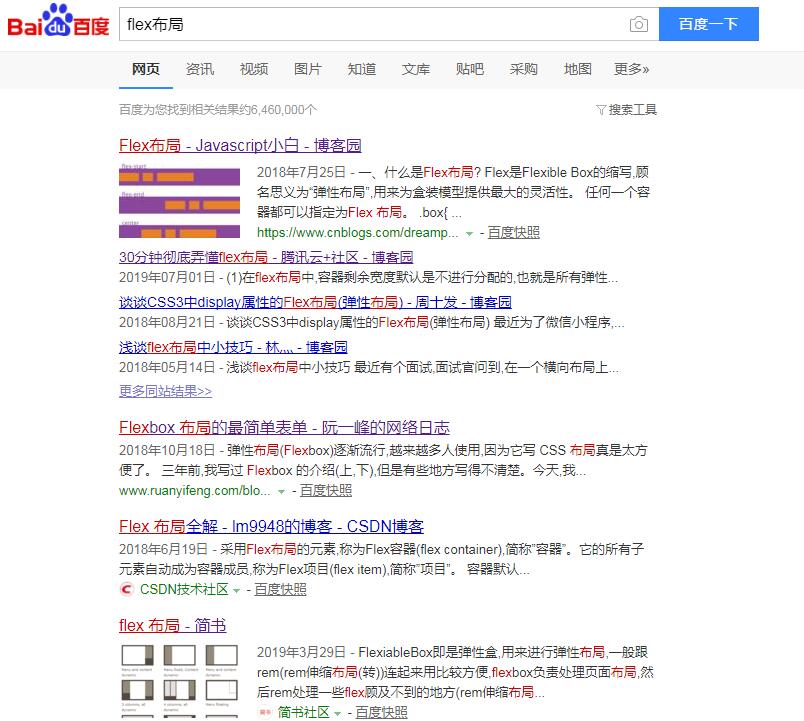Open flex 布局 - 简书 result
Screen dimensions: 804x721
(x=172, y=626)
